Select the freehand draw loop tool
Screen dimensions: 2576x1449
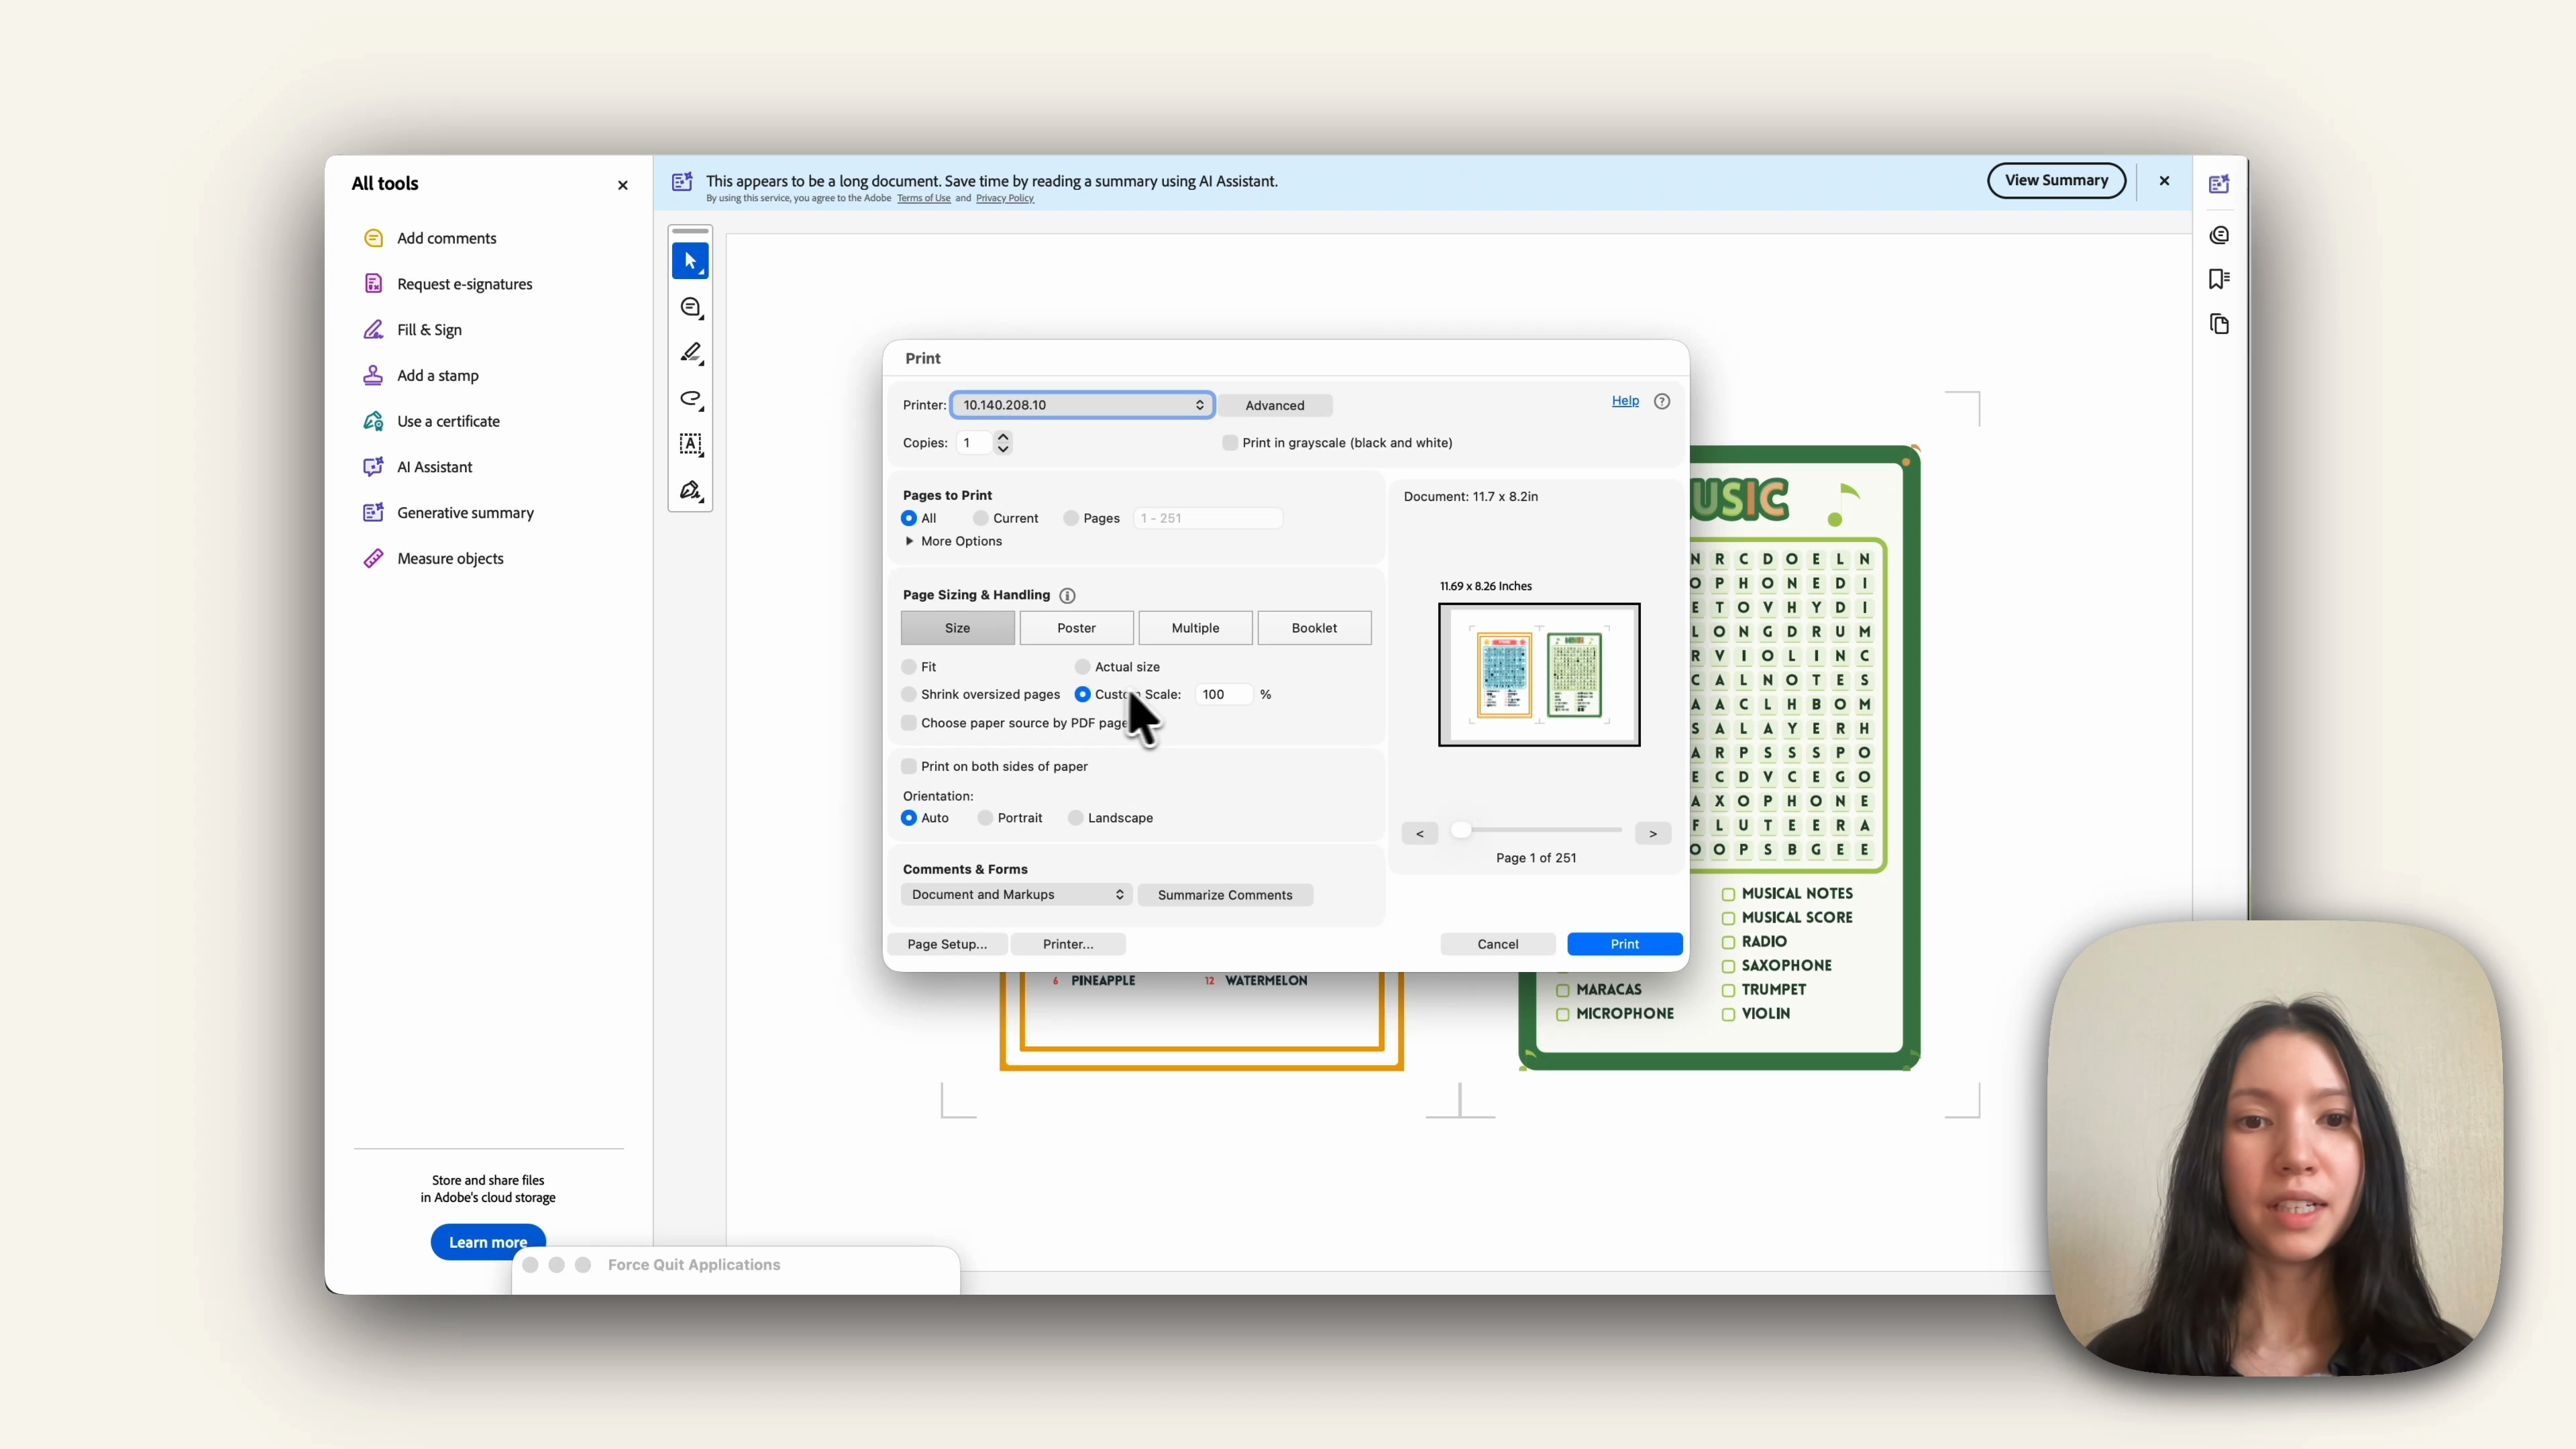[x=691, y=399]
